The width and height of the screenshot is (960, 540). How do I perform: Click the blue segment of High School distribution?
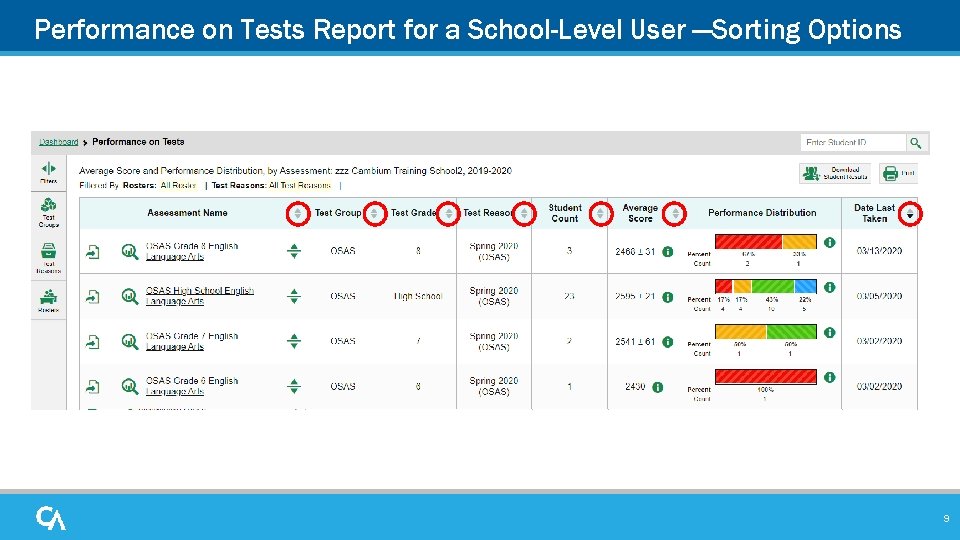[x=805, y=286]
